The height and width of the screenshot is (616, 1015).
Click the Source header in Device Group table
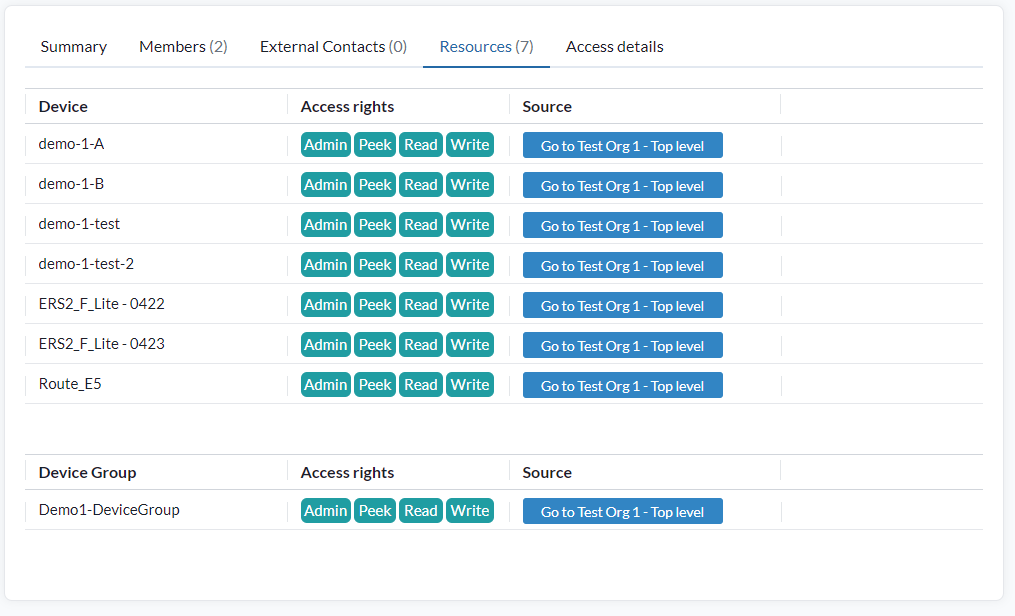[547, 472]
